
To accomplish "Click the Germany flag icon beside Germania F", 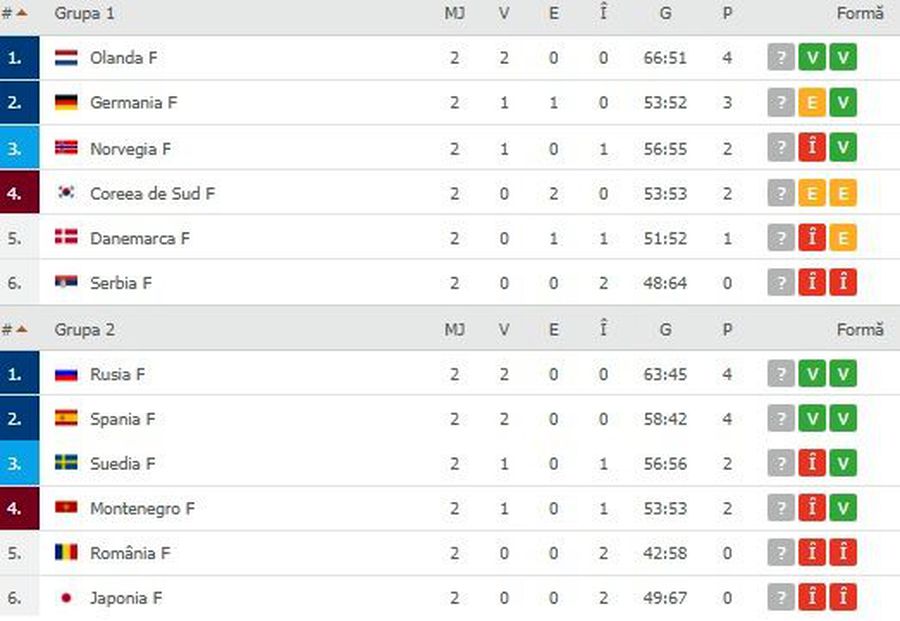I will click(66, 103).
